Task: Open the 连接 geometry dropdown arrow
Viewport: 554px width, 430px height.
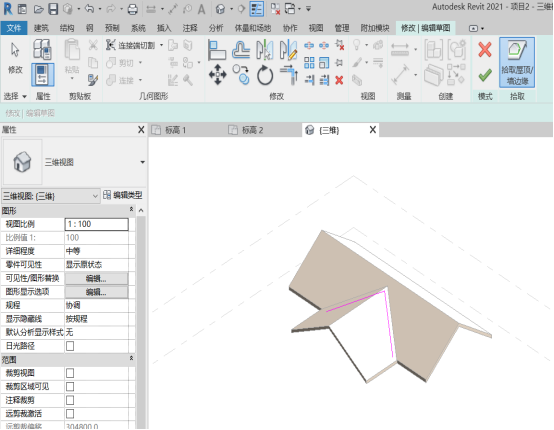Action: 140,80
